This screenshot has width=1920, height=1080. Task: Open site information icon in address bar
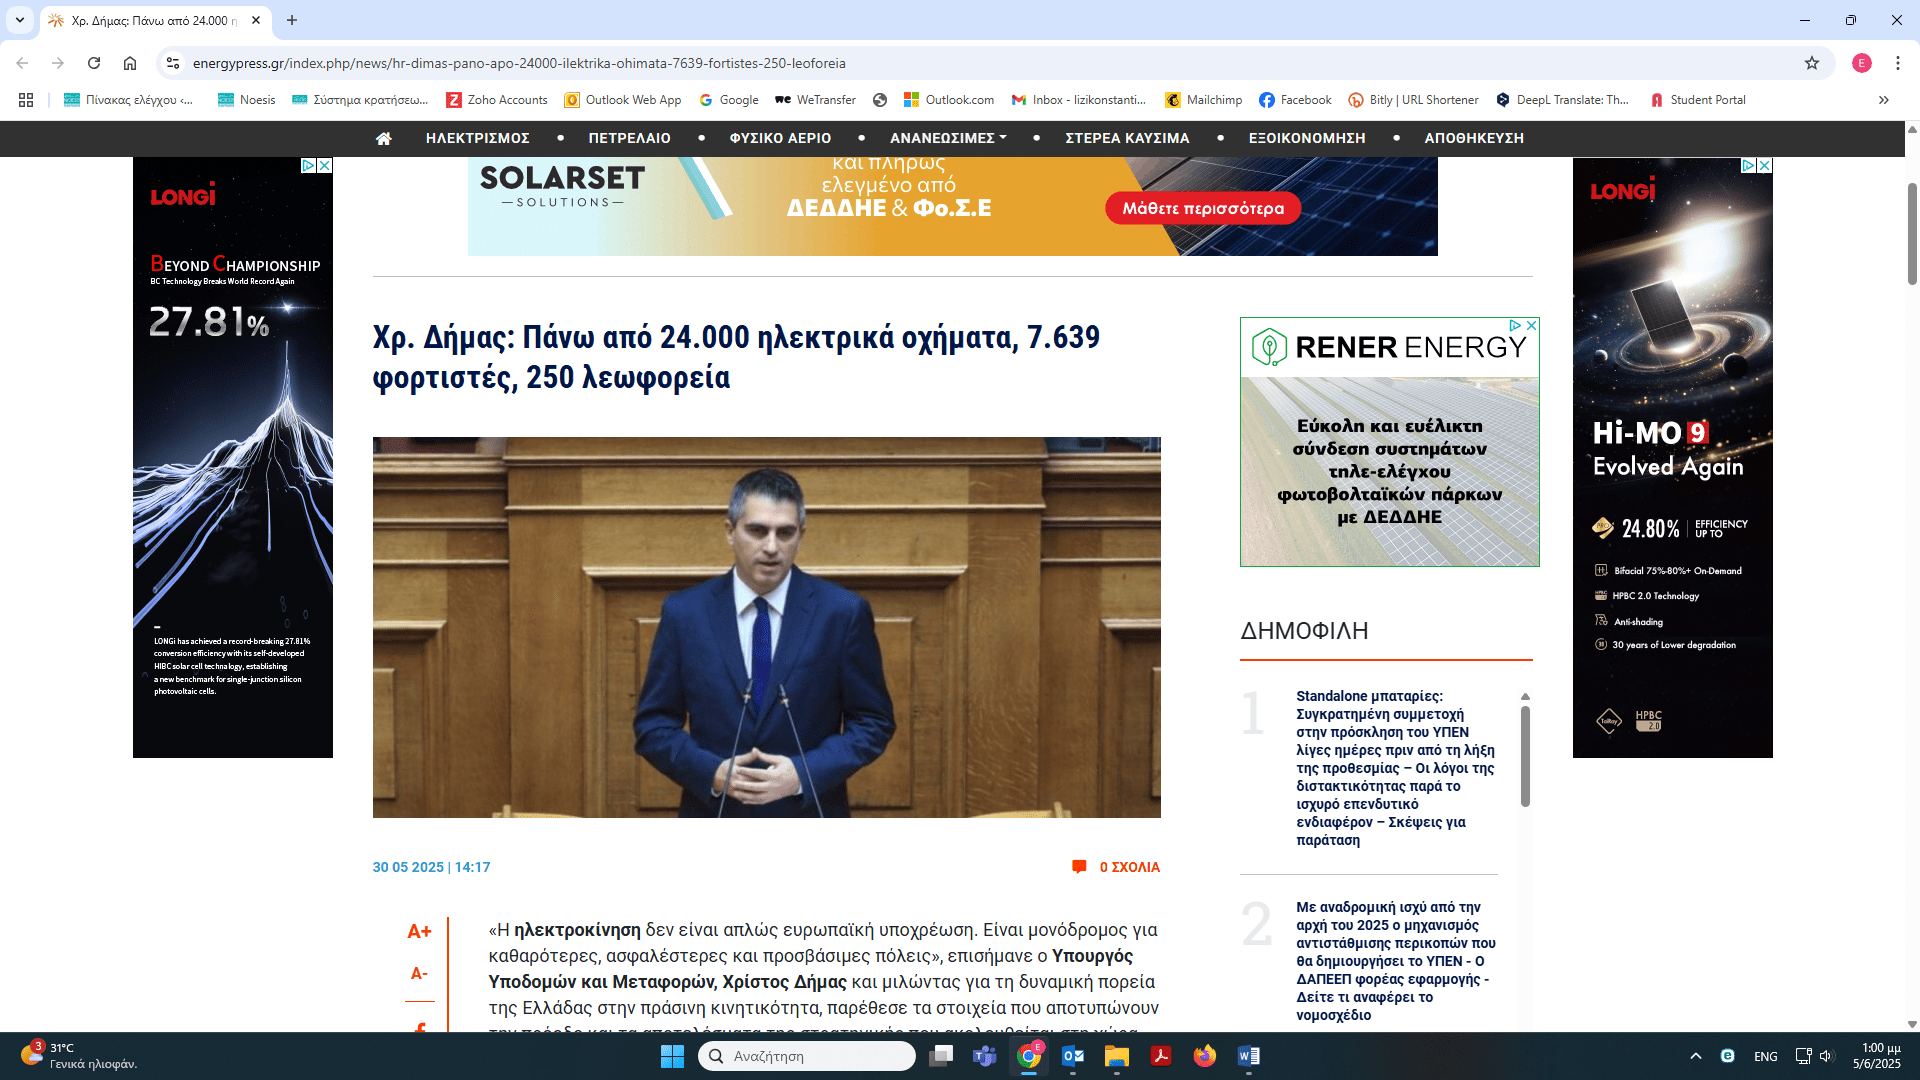[173, 63]
